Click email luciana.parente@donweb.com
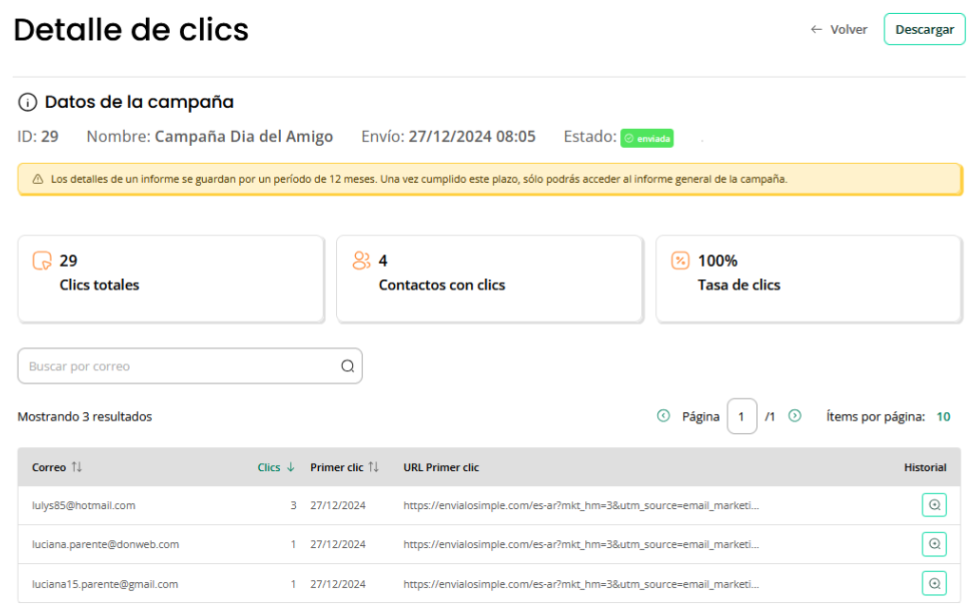Viewport: 974px width, 614px height. (x=106, y=544)
